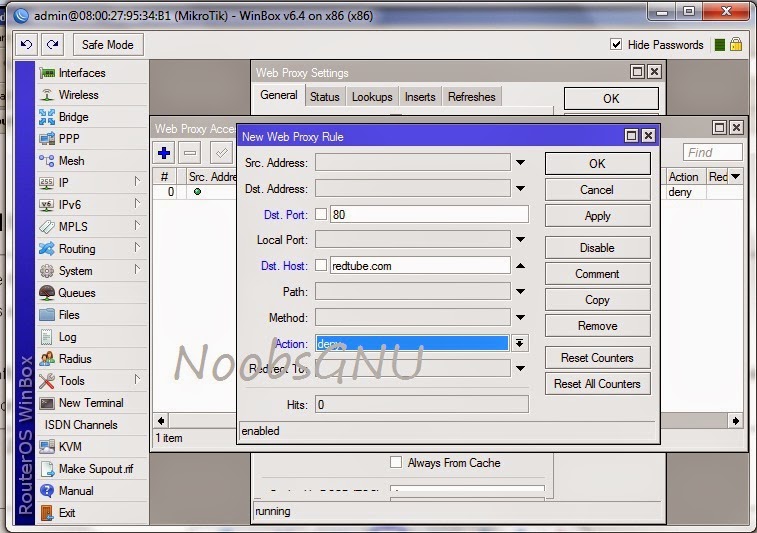757x533 pixels.
Task: Switch to the Refreshes tab
Action: (x=472, y=97)
